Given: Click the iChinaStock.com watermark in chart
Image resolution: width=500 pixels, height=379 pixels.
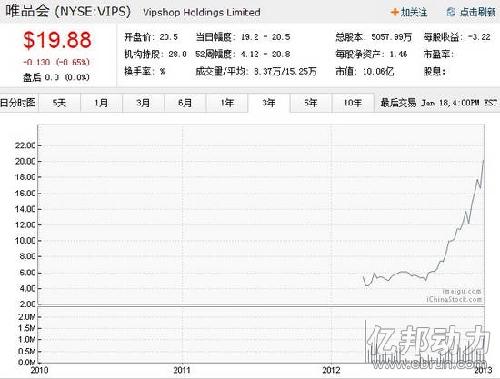Looking at the screenshot, I should click(454, 300).
